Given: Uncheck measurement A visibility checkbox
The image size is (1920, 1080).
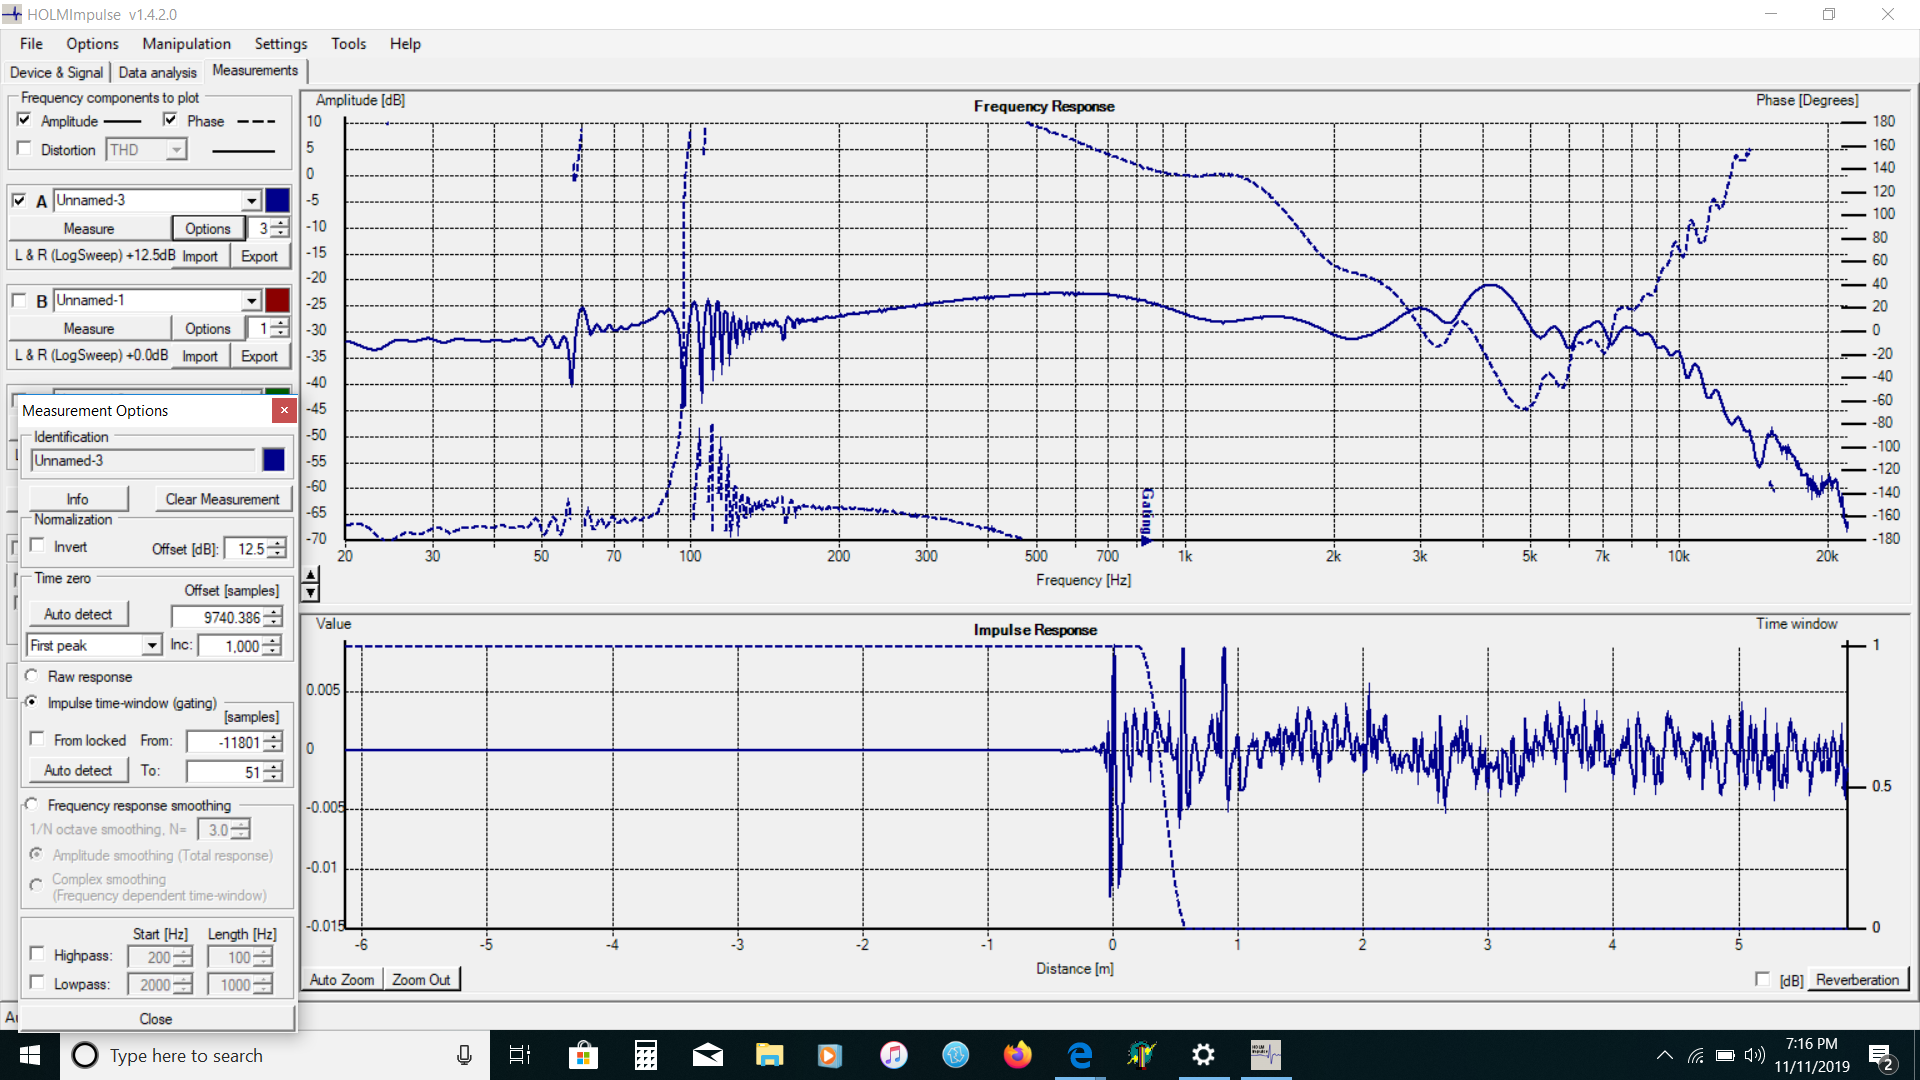Looking at the screenshot, I should click(x=19, y=200).
